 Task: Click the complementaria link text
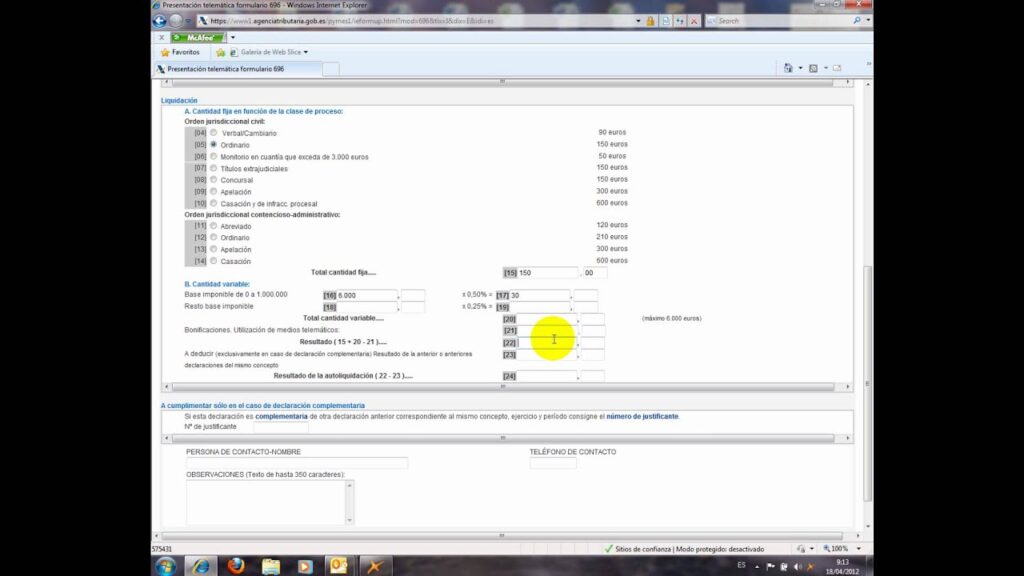coord(281,417)
